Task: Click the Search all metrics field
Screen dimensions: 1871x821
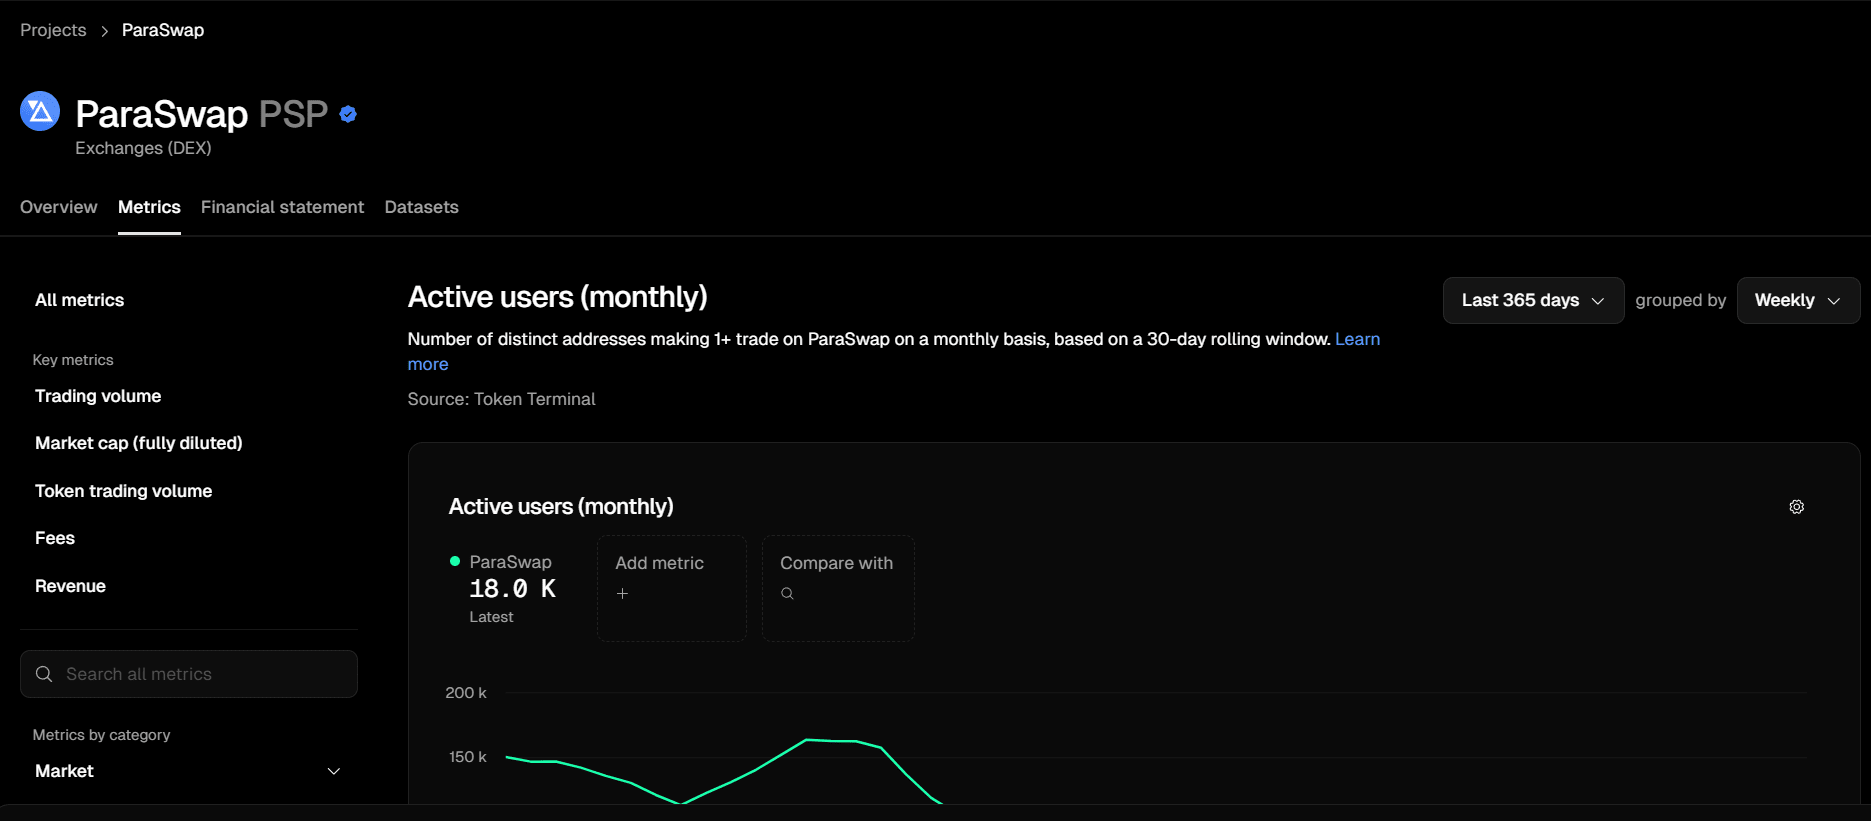Action: 189,674
